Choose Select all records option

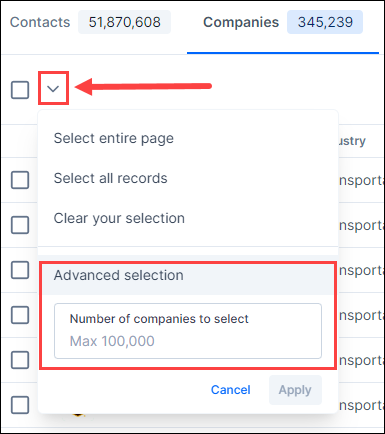pos(110,178)
